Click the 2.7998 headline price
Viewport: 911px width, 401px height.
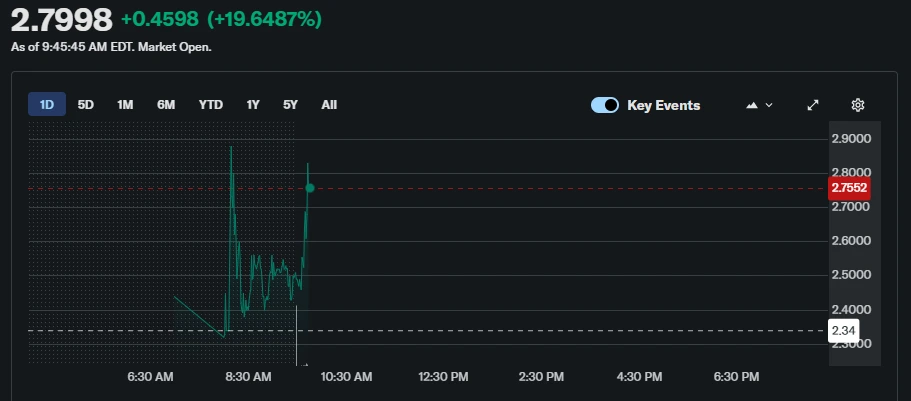tap(61, 20)
